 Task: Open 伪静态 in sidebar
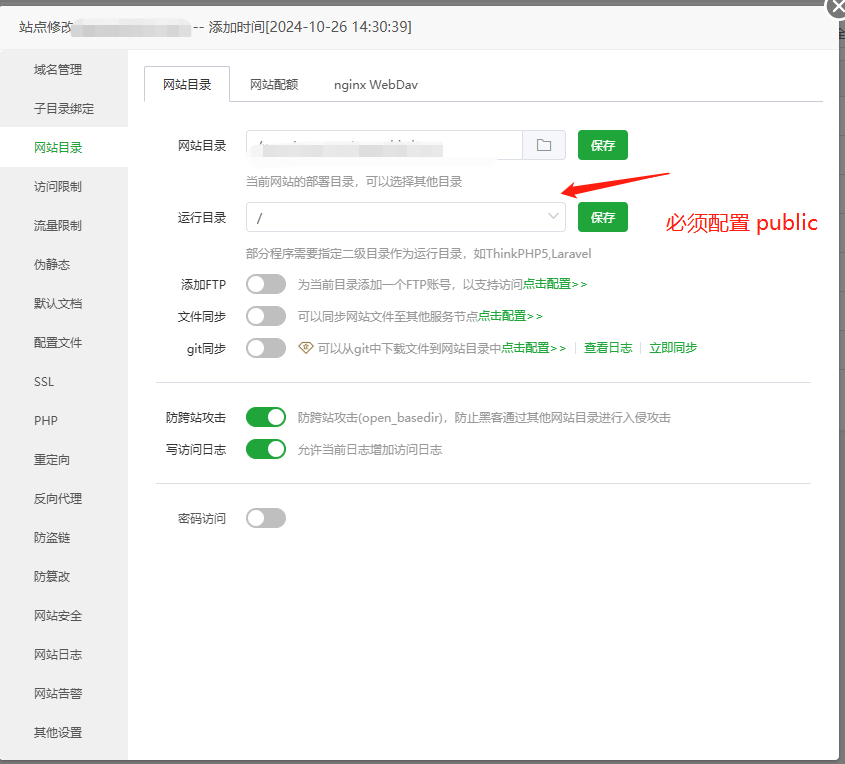tap(52, 265)
